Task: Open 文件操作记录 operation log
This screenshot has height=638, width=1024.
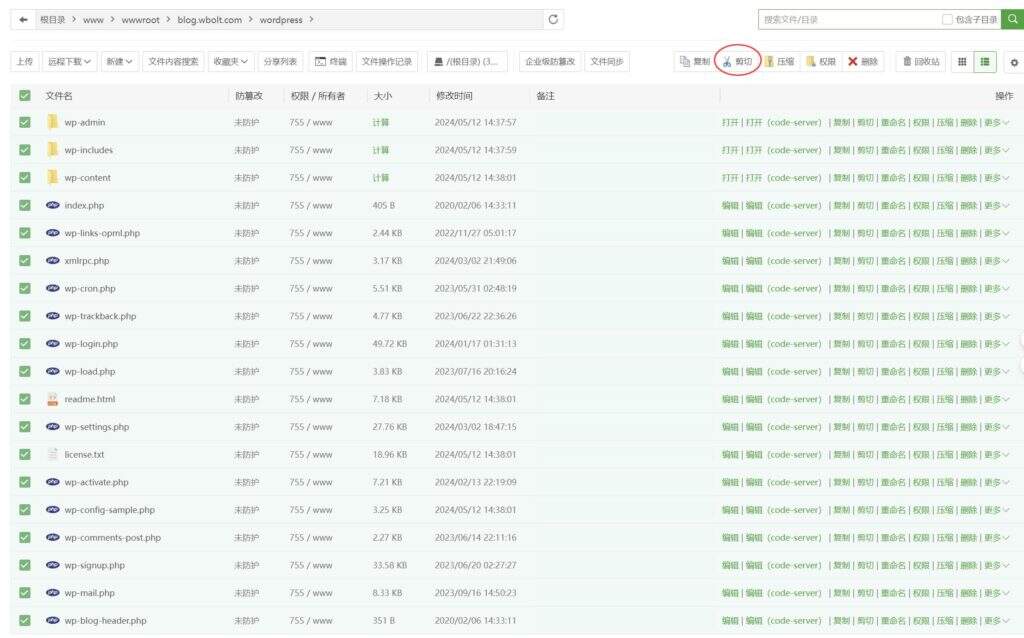Action: point(387,61)
